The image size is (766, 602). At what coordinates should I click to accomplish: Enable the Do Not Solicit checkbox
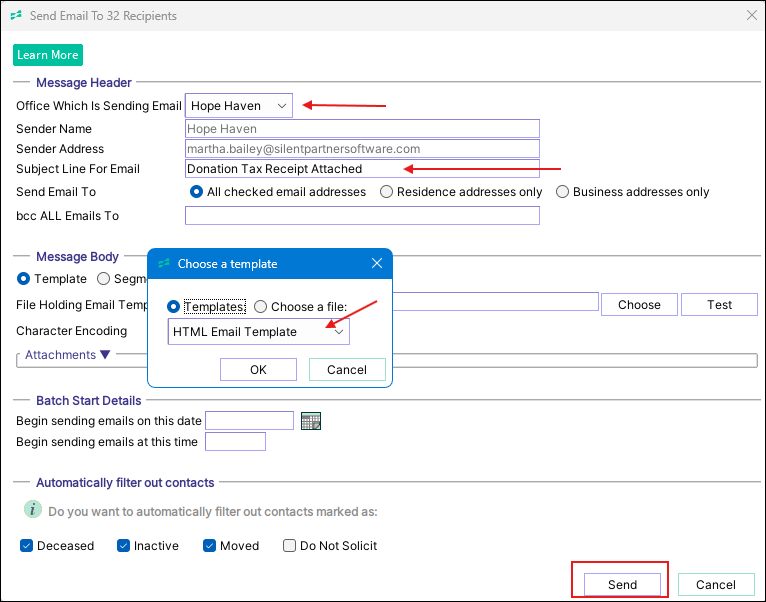(290, 546)
